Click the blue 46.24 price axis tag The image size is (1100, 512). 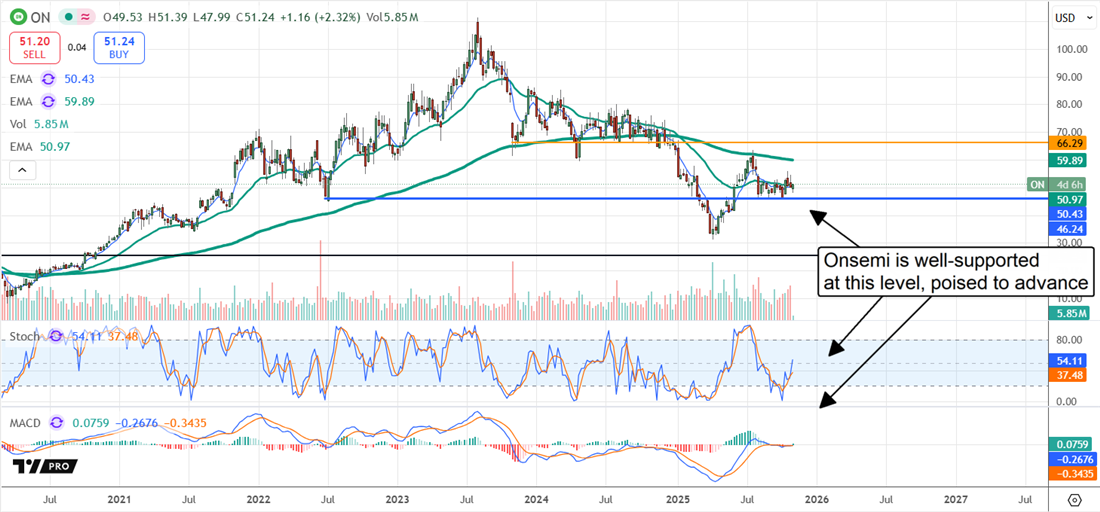(x=1067, y=229)
